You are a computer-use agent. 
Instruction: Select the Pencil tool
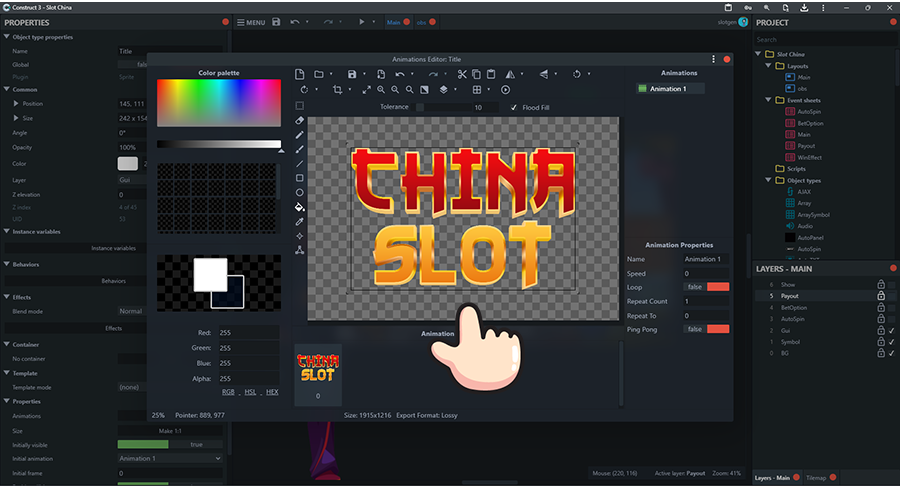300,134
